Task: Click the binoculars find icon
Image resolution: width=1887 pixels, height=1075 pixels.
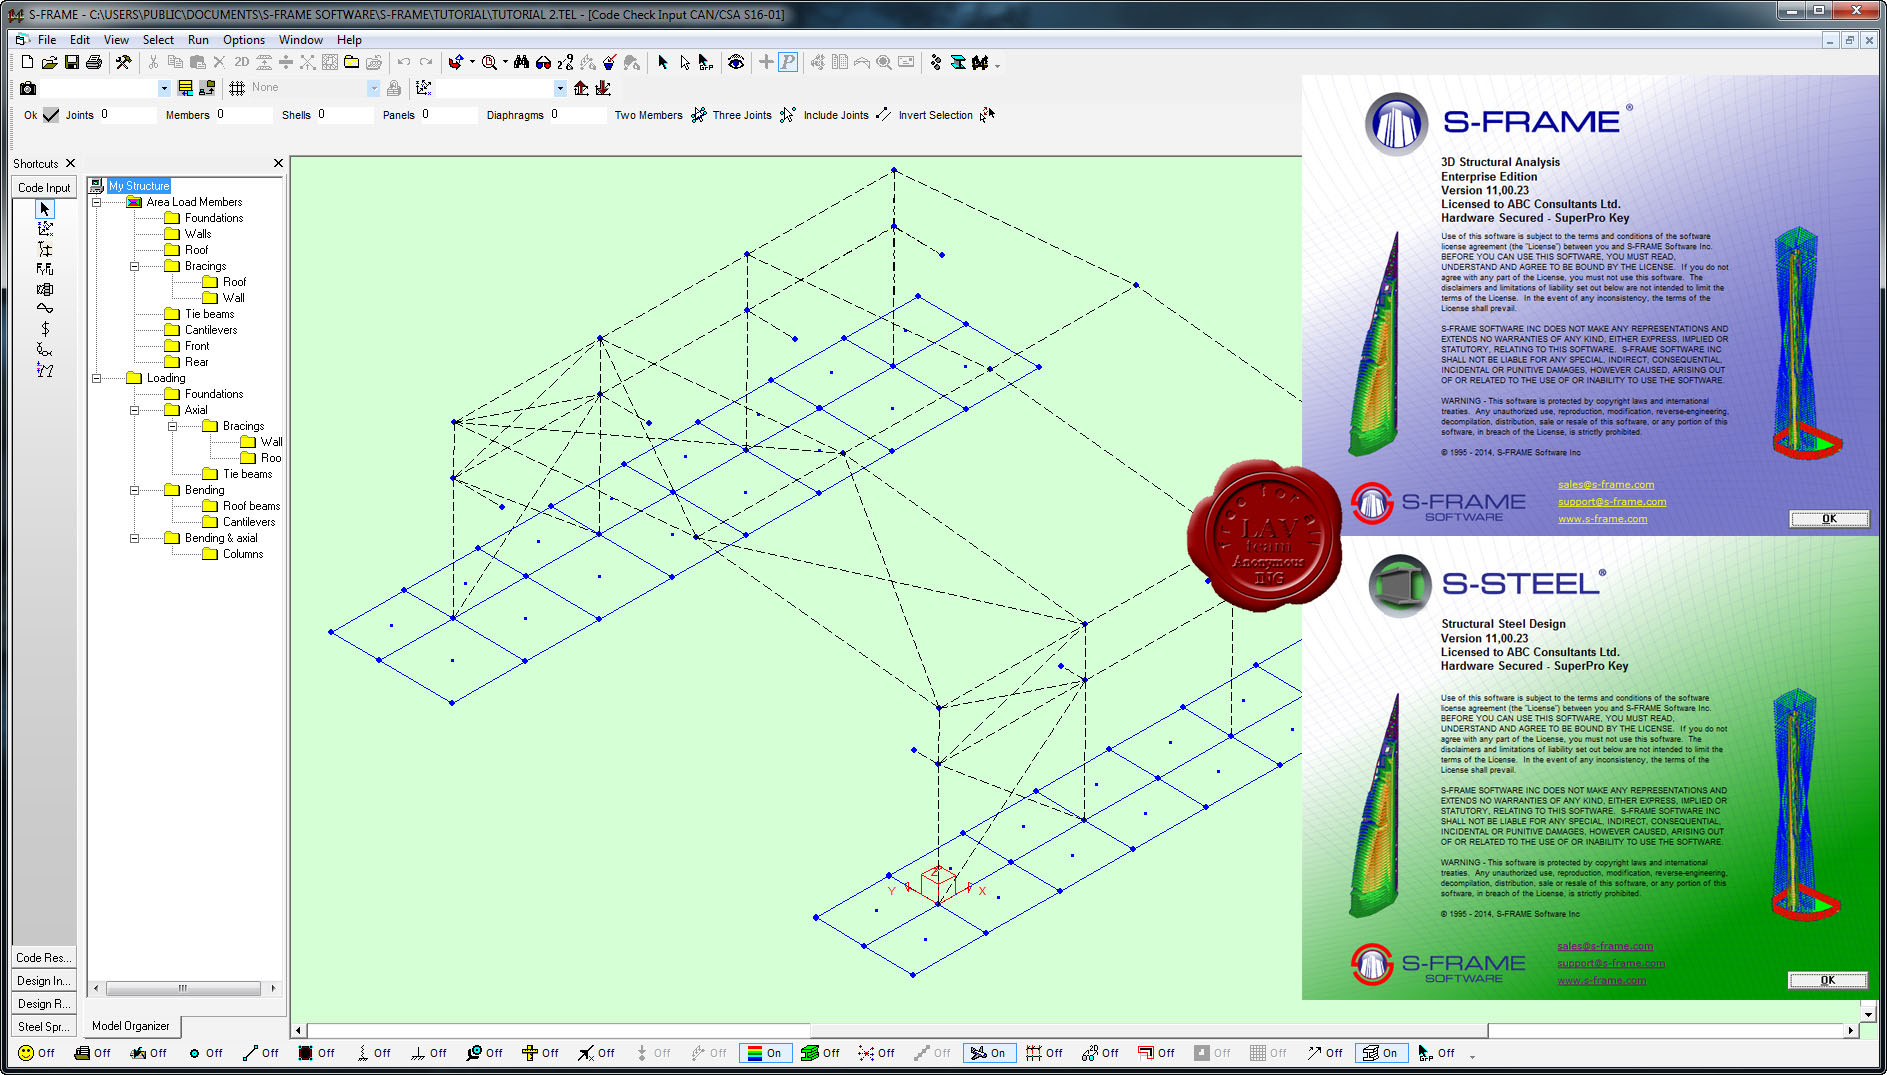Action: 521,62
